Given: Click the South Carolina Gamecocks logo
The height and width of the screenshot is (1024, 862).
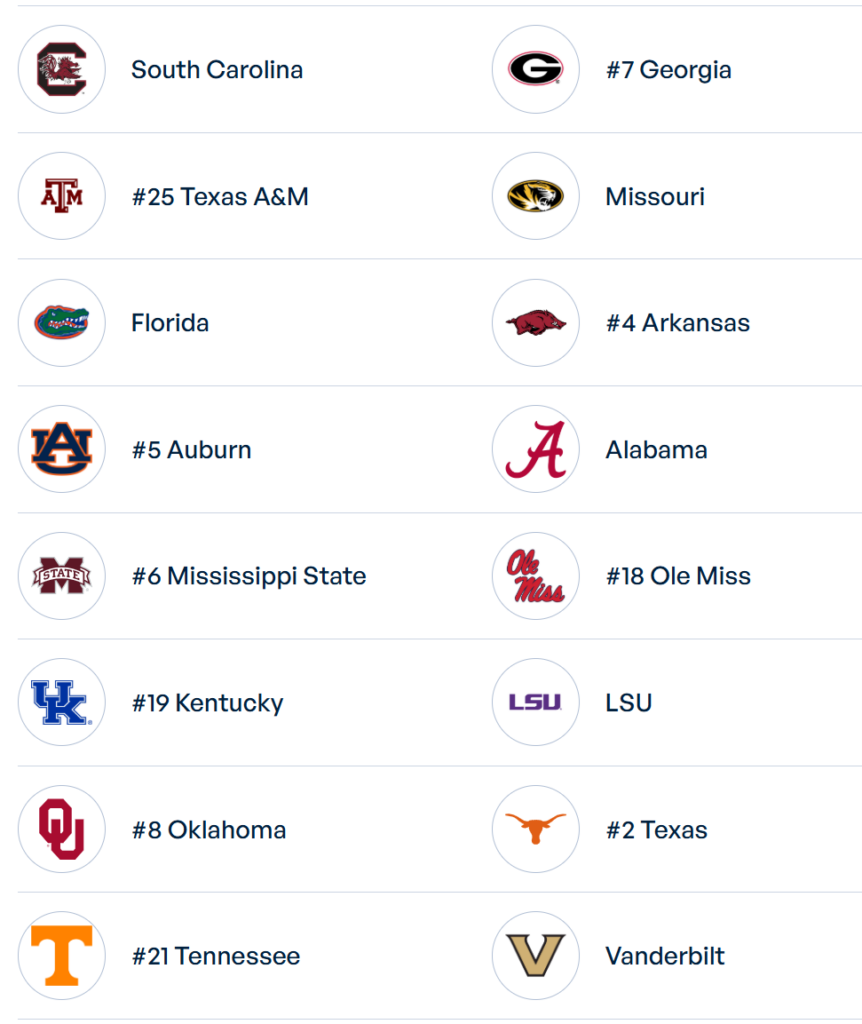Looking at the screenshot, I should pos(61,69).
